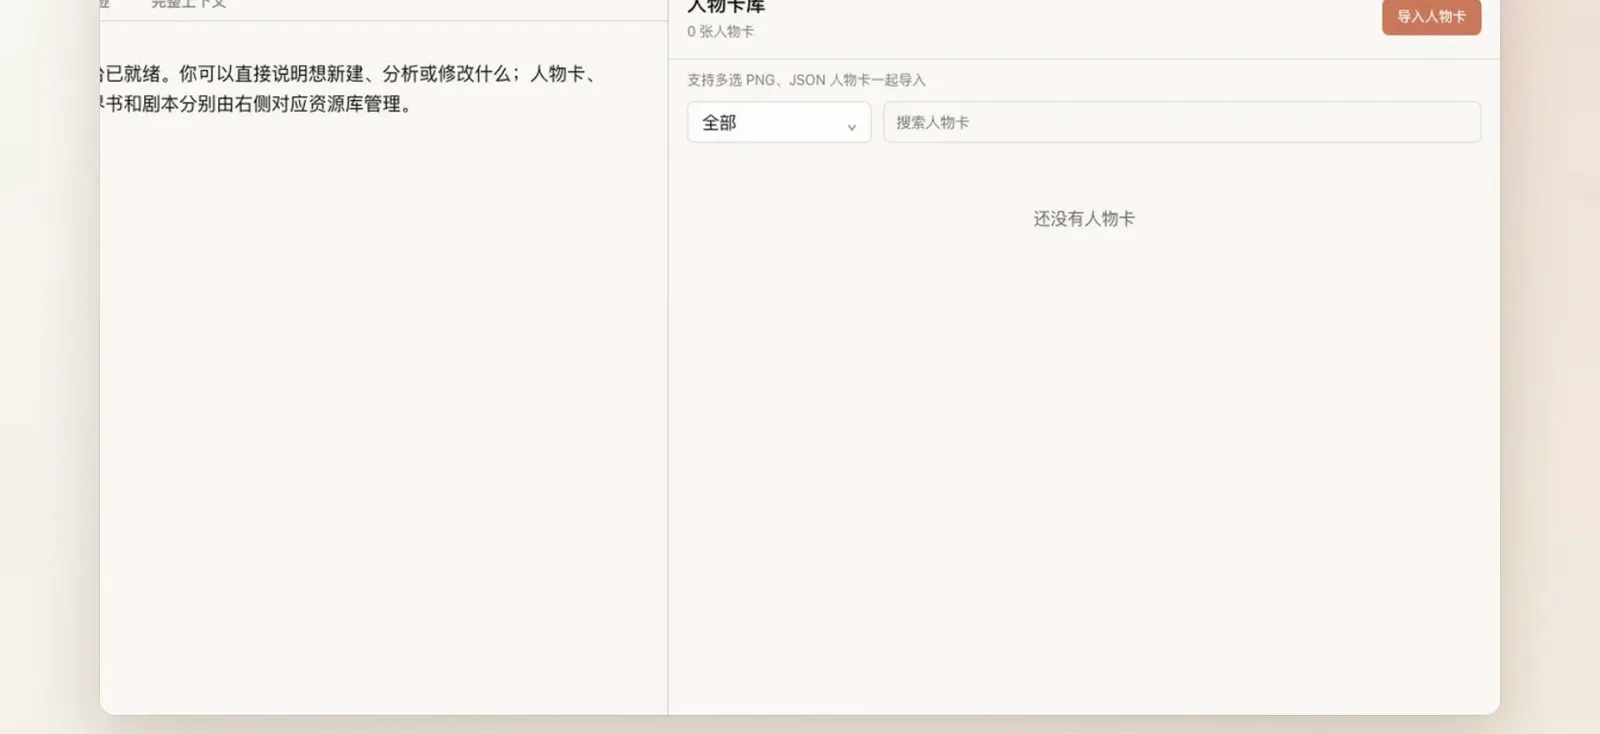1600x734 pixels.
Task: Click the hint text mentioning PNG、JSON
Action: (806, 80)
